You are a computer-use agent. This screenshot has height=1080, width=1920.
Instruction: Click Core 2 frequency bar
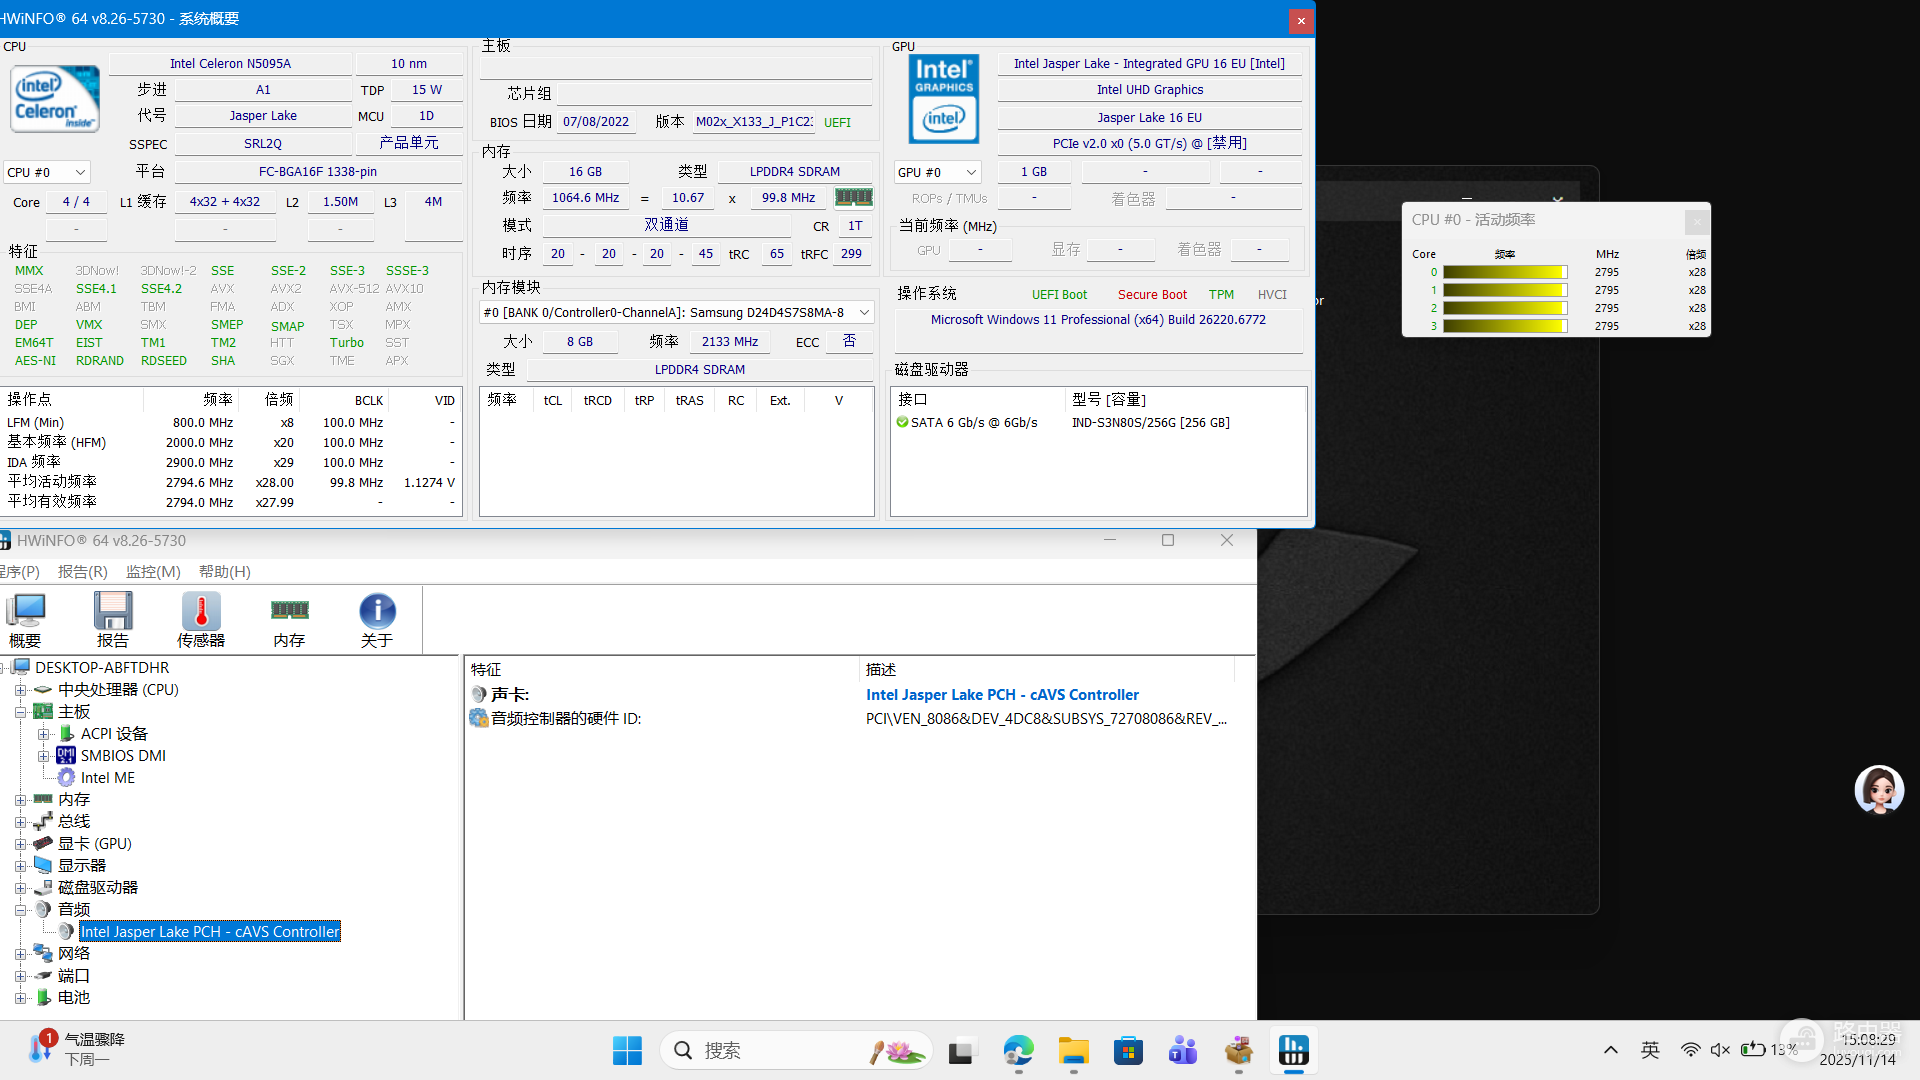(1505, 308)
